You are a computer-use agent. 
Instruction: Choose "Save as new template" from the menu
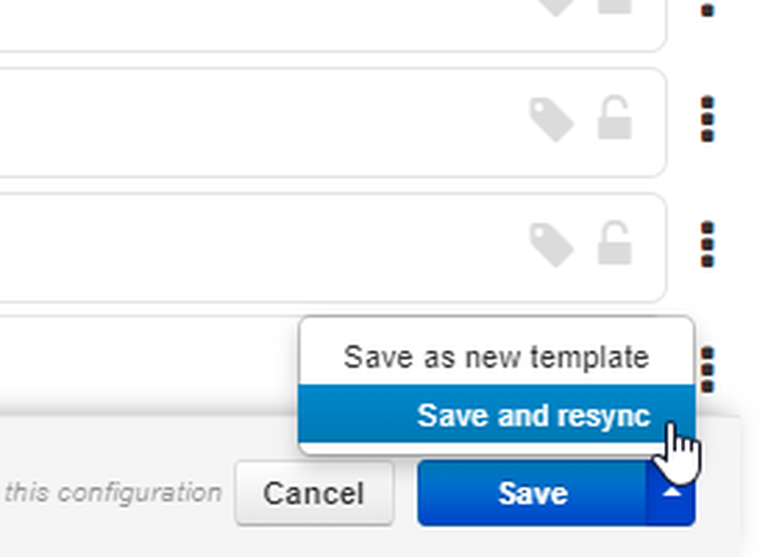pyautogui.click(x=497, y=357)
